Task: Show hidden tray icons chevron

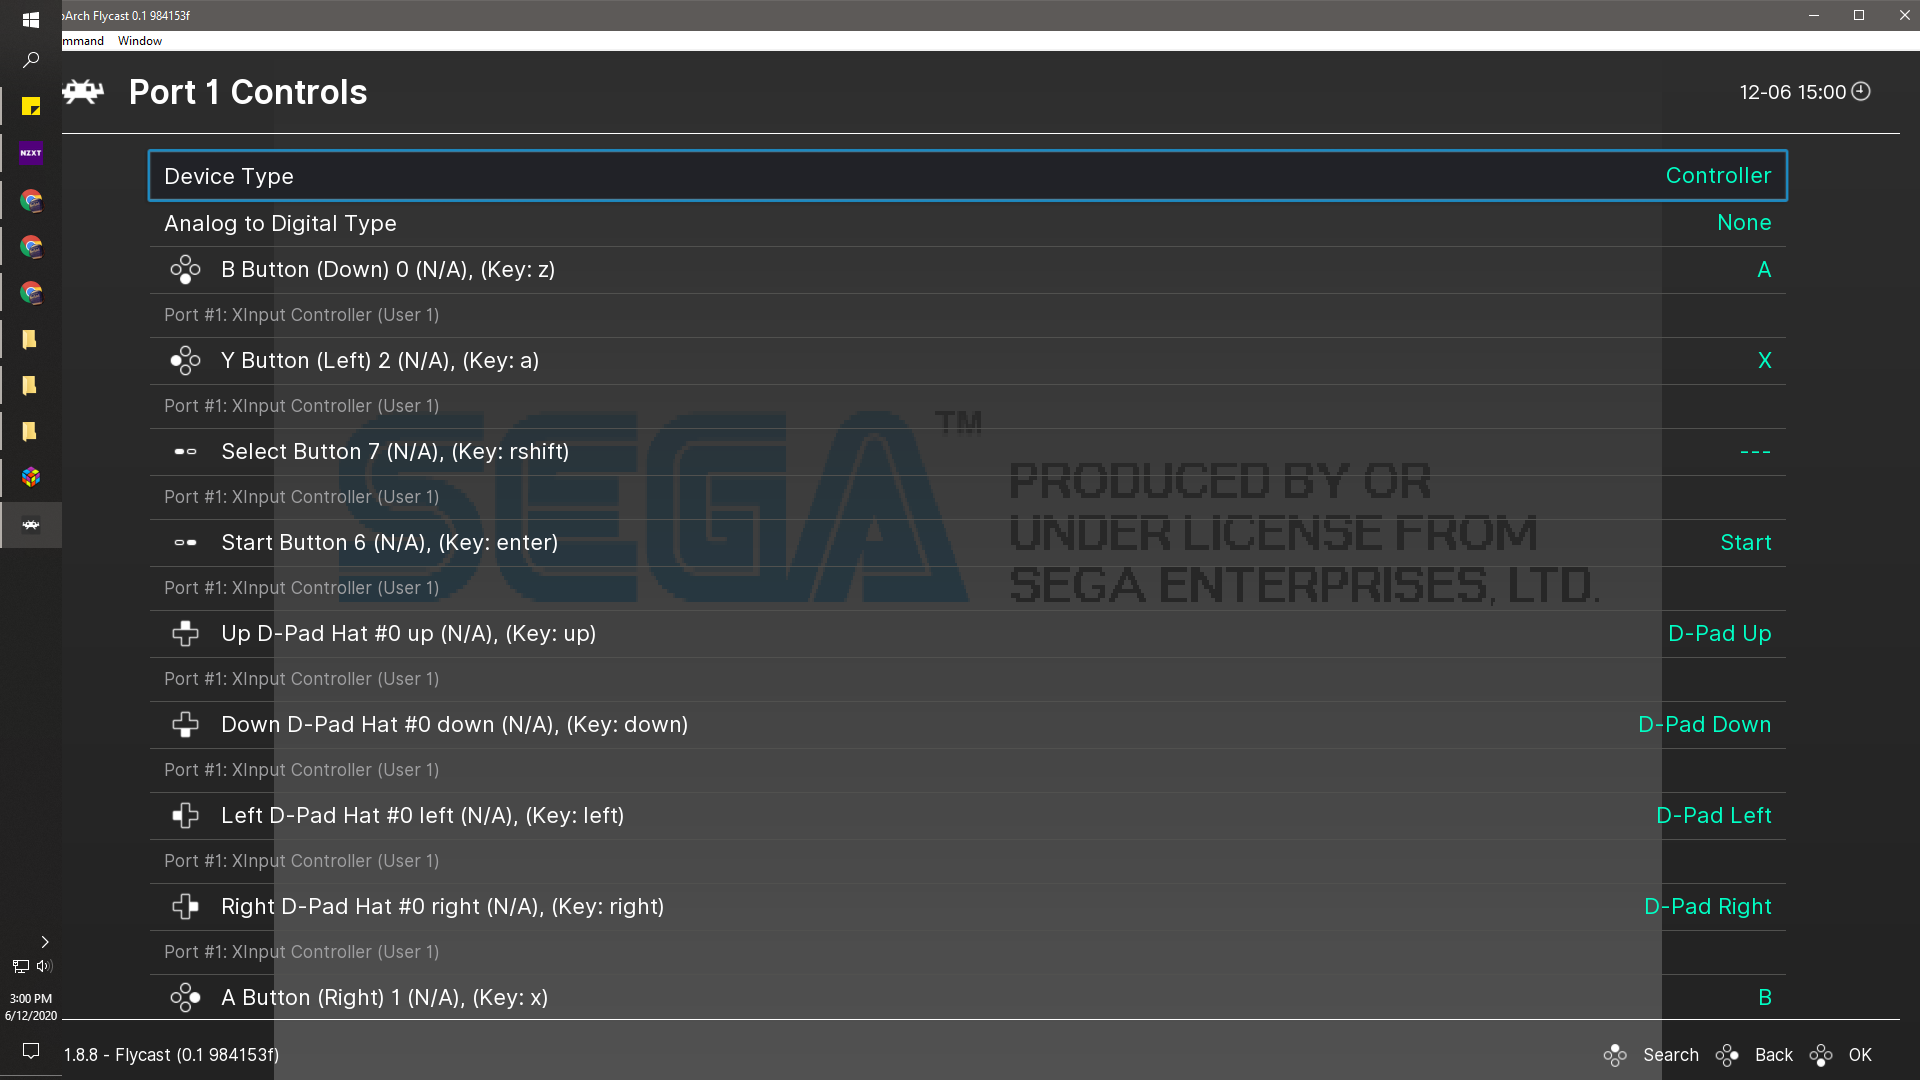Action: tap(44, 942)
